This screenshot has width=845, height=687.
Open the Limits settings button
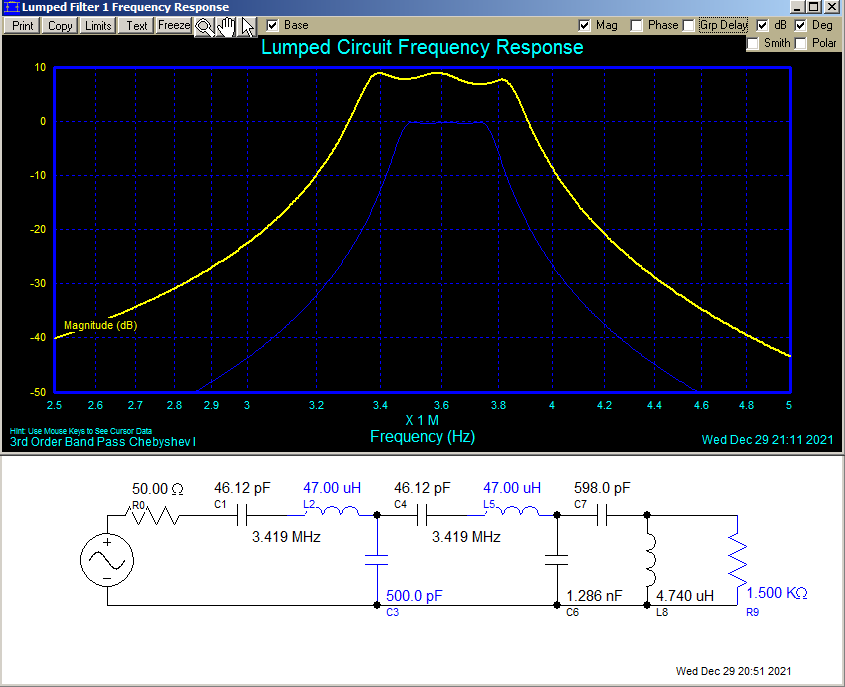tap(98, 26)
